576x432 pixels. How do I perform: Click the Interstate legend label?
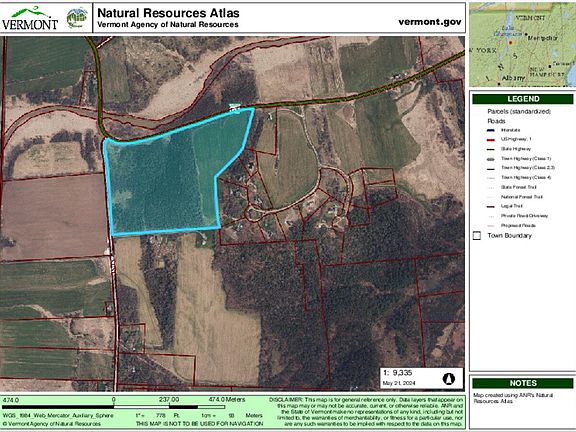(510, 130)
